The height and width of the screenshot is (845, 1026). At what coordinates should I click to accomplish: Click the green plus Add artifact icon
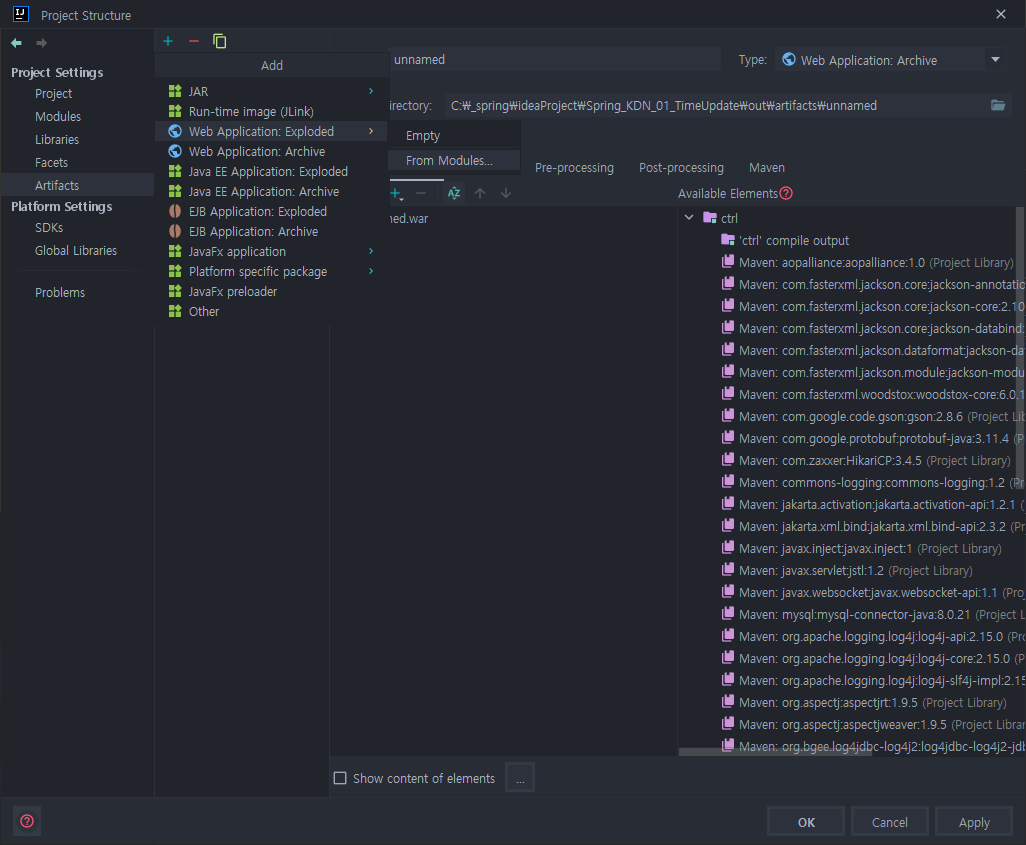coord(168,41)
